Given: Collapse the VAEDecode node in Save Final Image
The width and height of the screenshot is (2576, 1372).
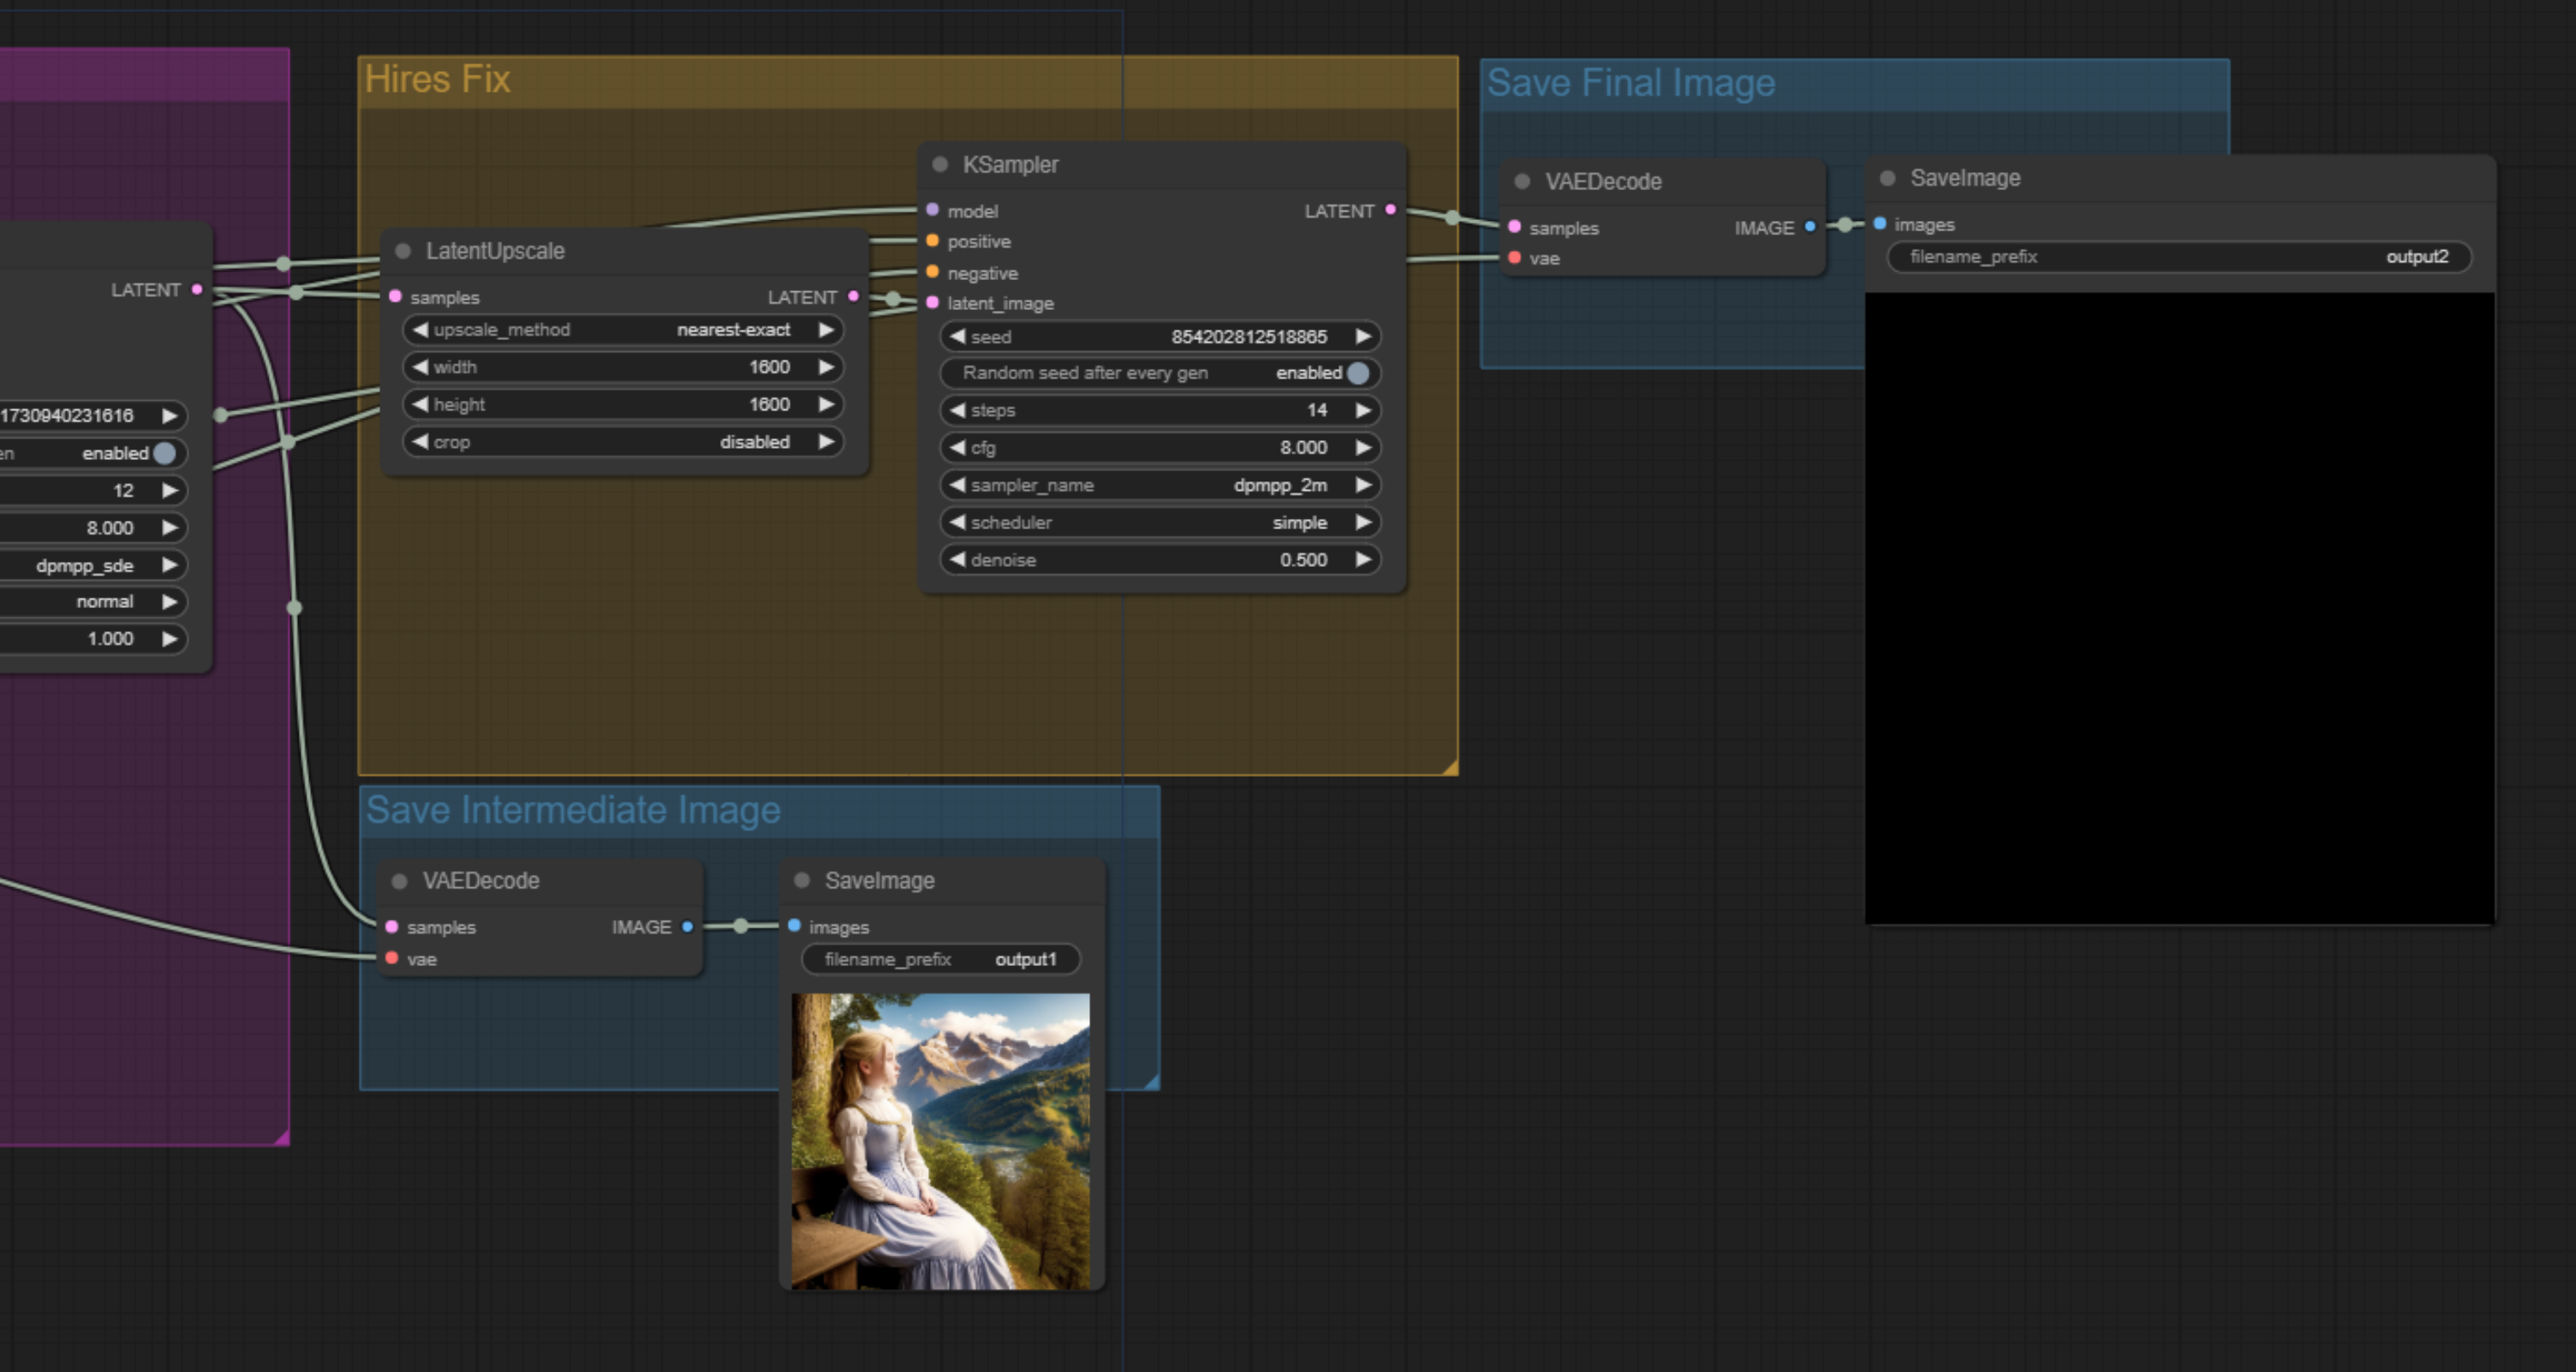Looking at the screenshot, I should pos(1521,181).
